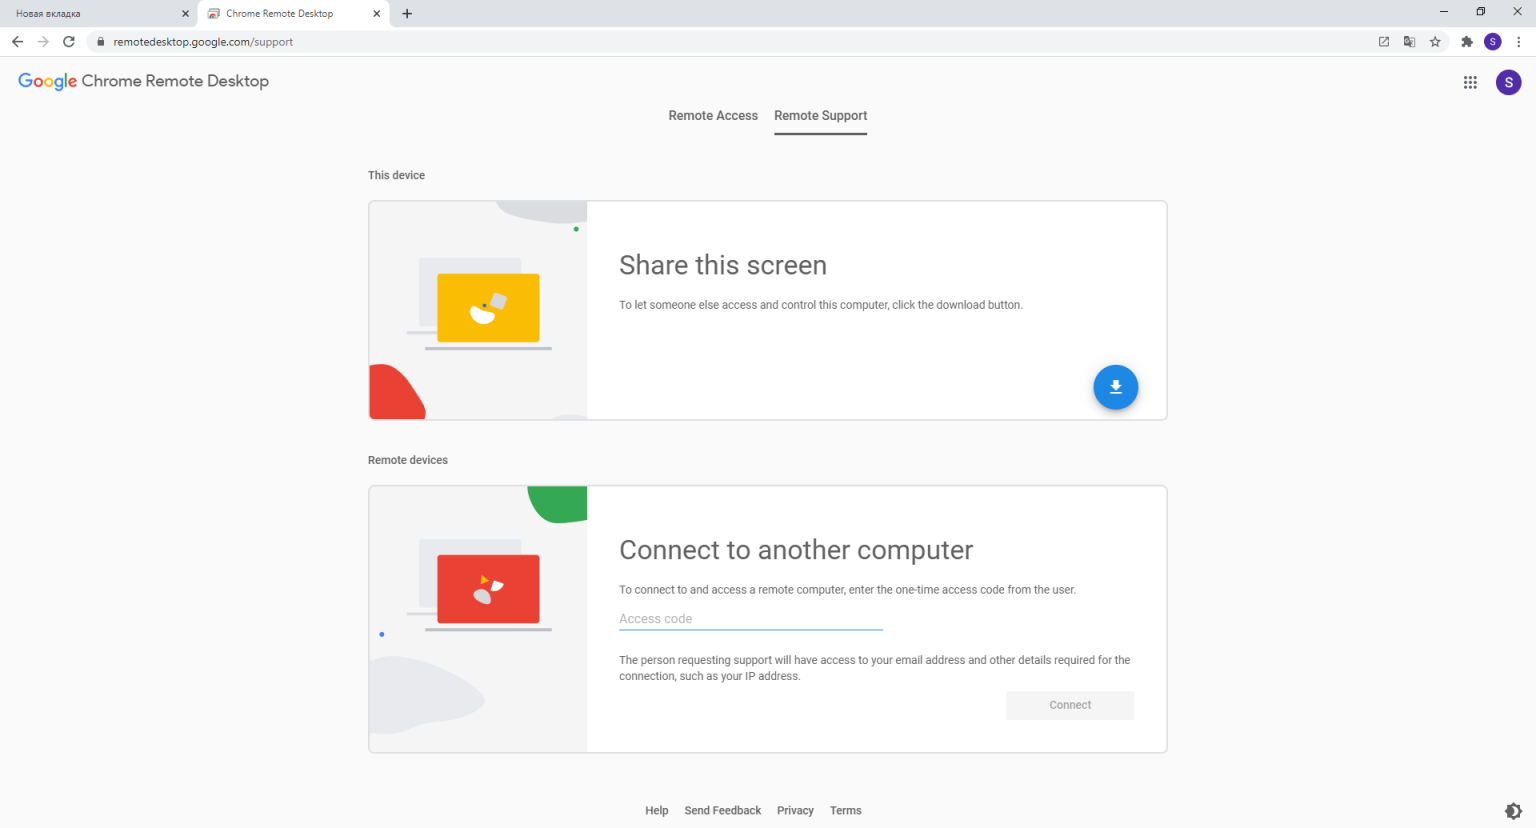Click the address bar URL
This screenshot has width=1536, height=828.
click(x=203, y=42)
